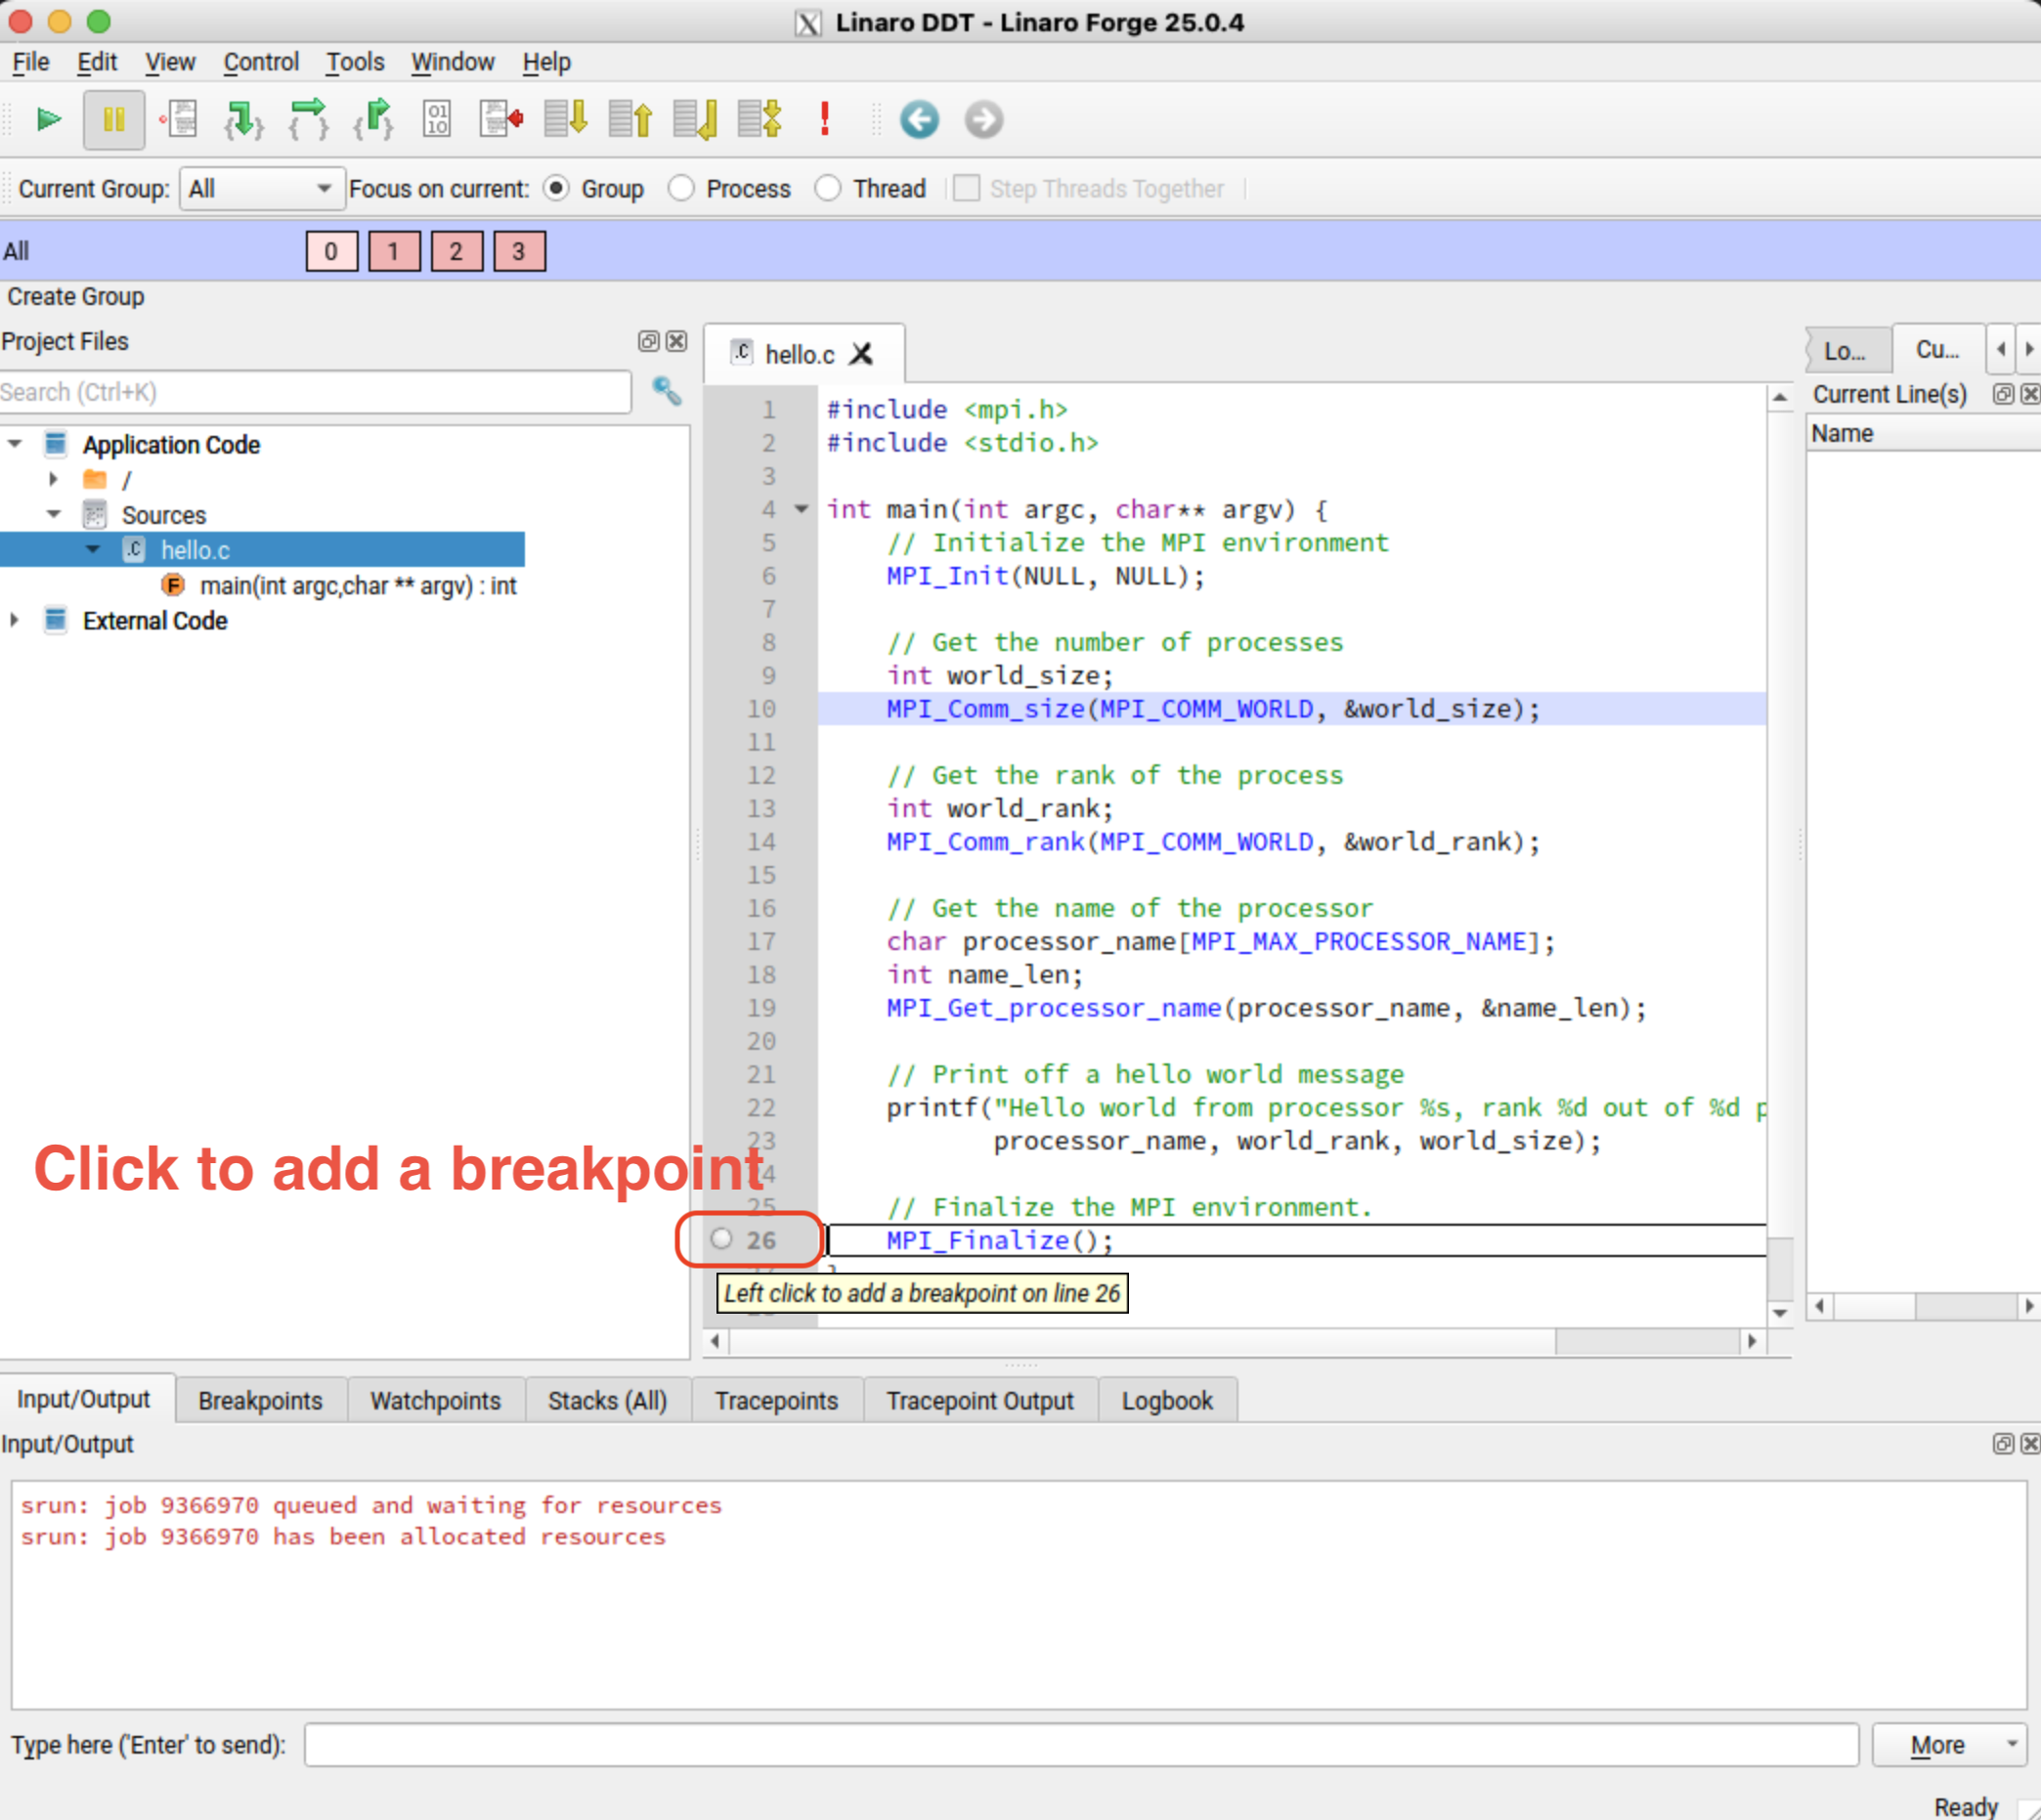Select the Thread focus radio button
Screen dimensions: 2041x1820
(828, 189)
